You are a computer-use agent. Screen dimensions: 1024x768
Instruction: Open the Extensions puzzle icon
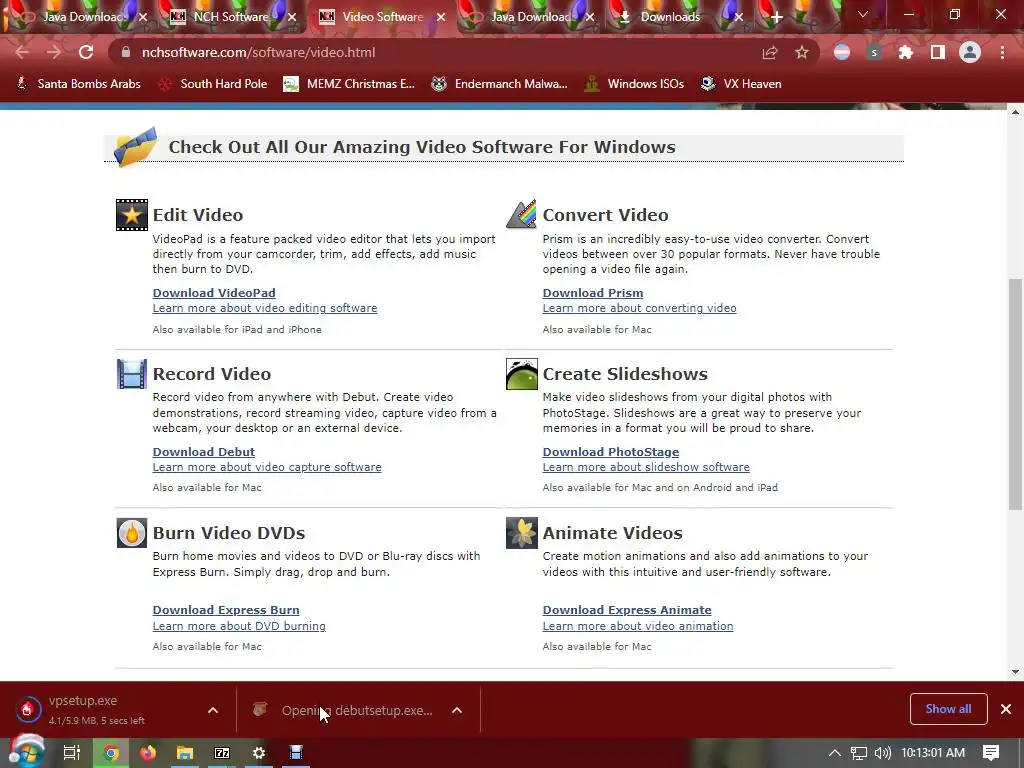coord(905,52)
